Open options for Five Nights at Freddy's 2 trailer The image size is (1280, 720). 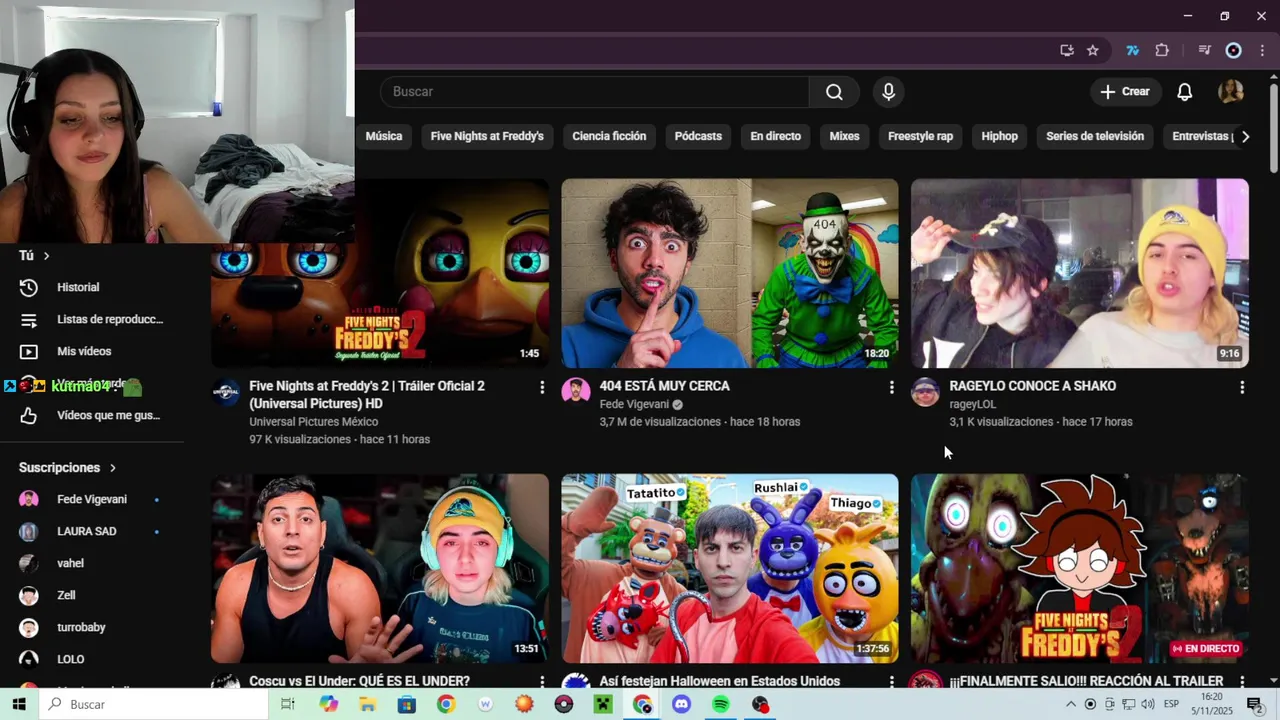(542, 387)
